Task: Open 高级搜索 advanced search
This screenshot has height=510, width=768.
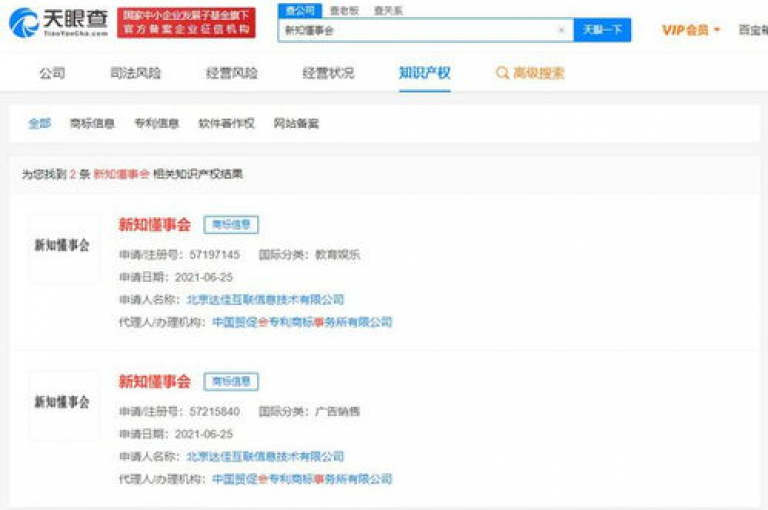Action: click(x=539, y=73)
